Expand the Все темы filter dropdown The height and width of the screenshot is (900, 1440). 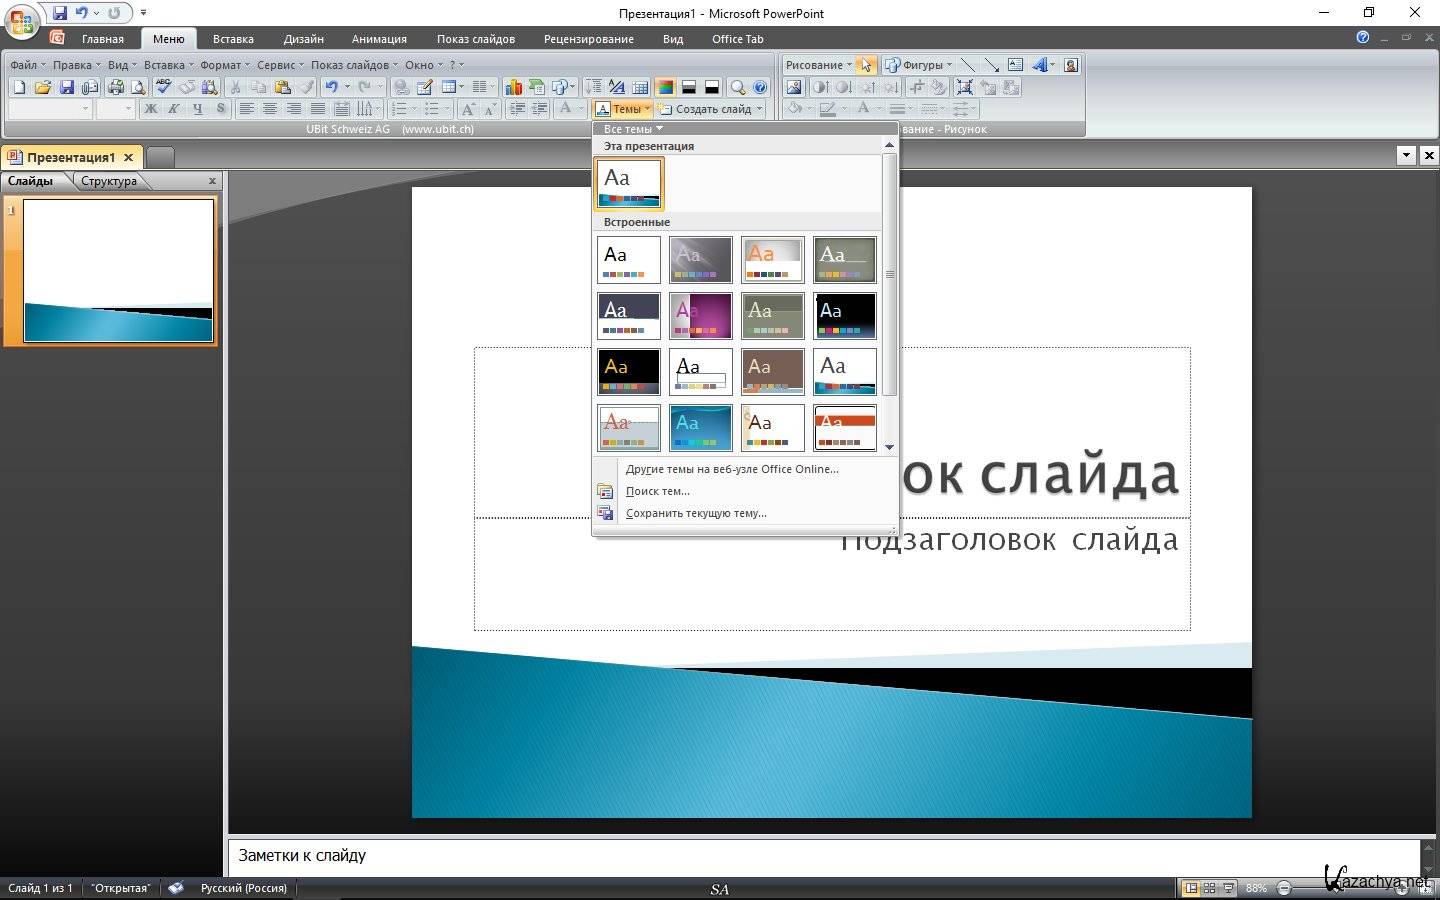click(x=633, y=129)
